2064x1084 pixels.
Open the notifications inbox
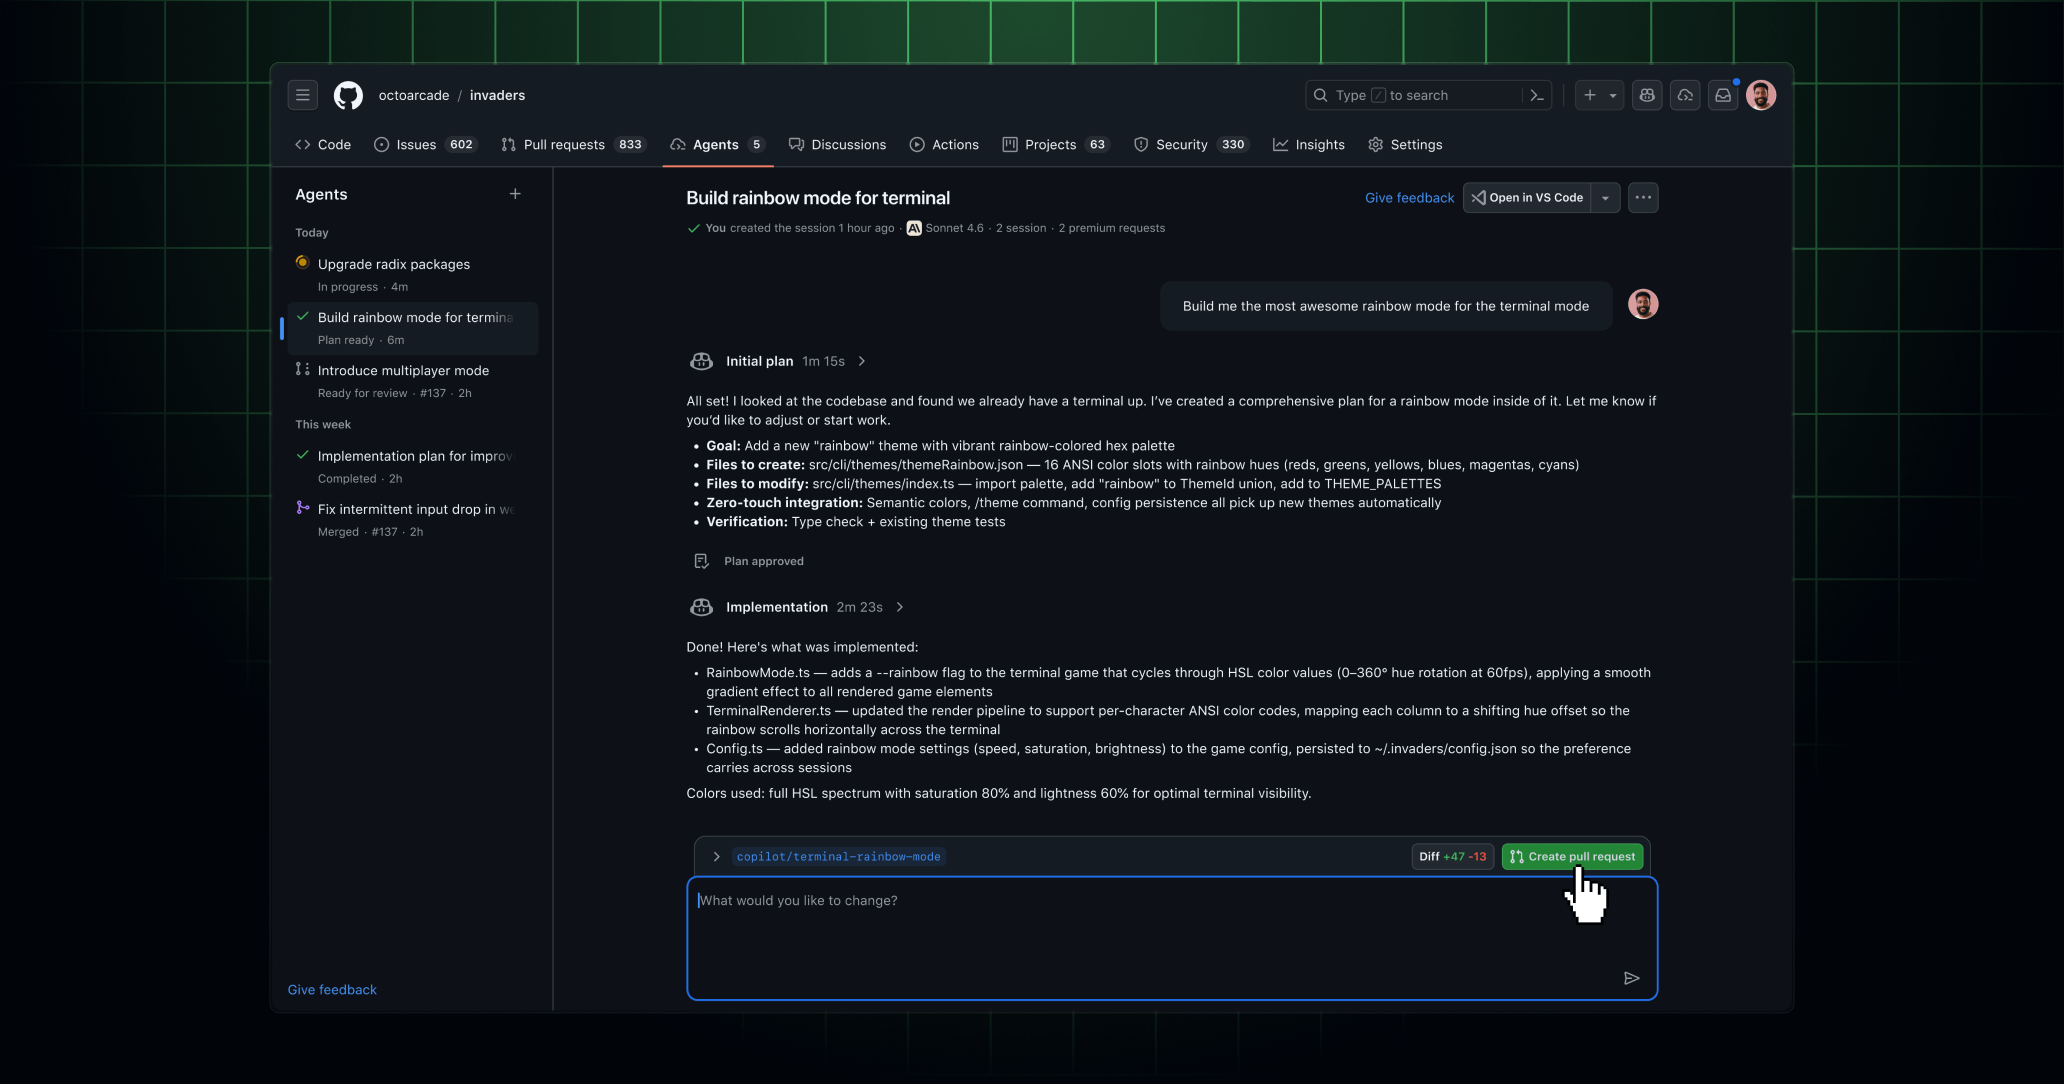click(1722, 95)
